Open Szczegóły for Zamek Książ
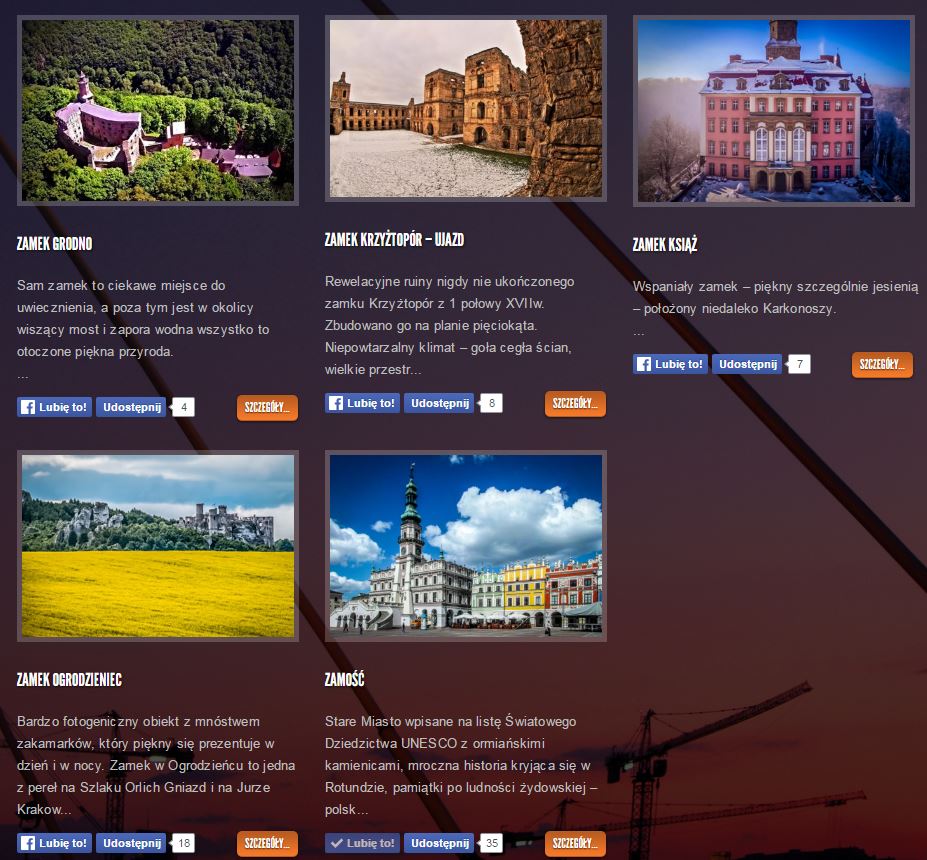This screenshot has width=927, height=860. pos(882,364)
